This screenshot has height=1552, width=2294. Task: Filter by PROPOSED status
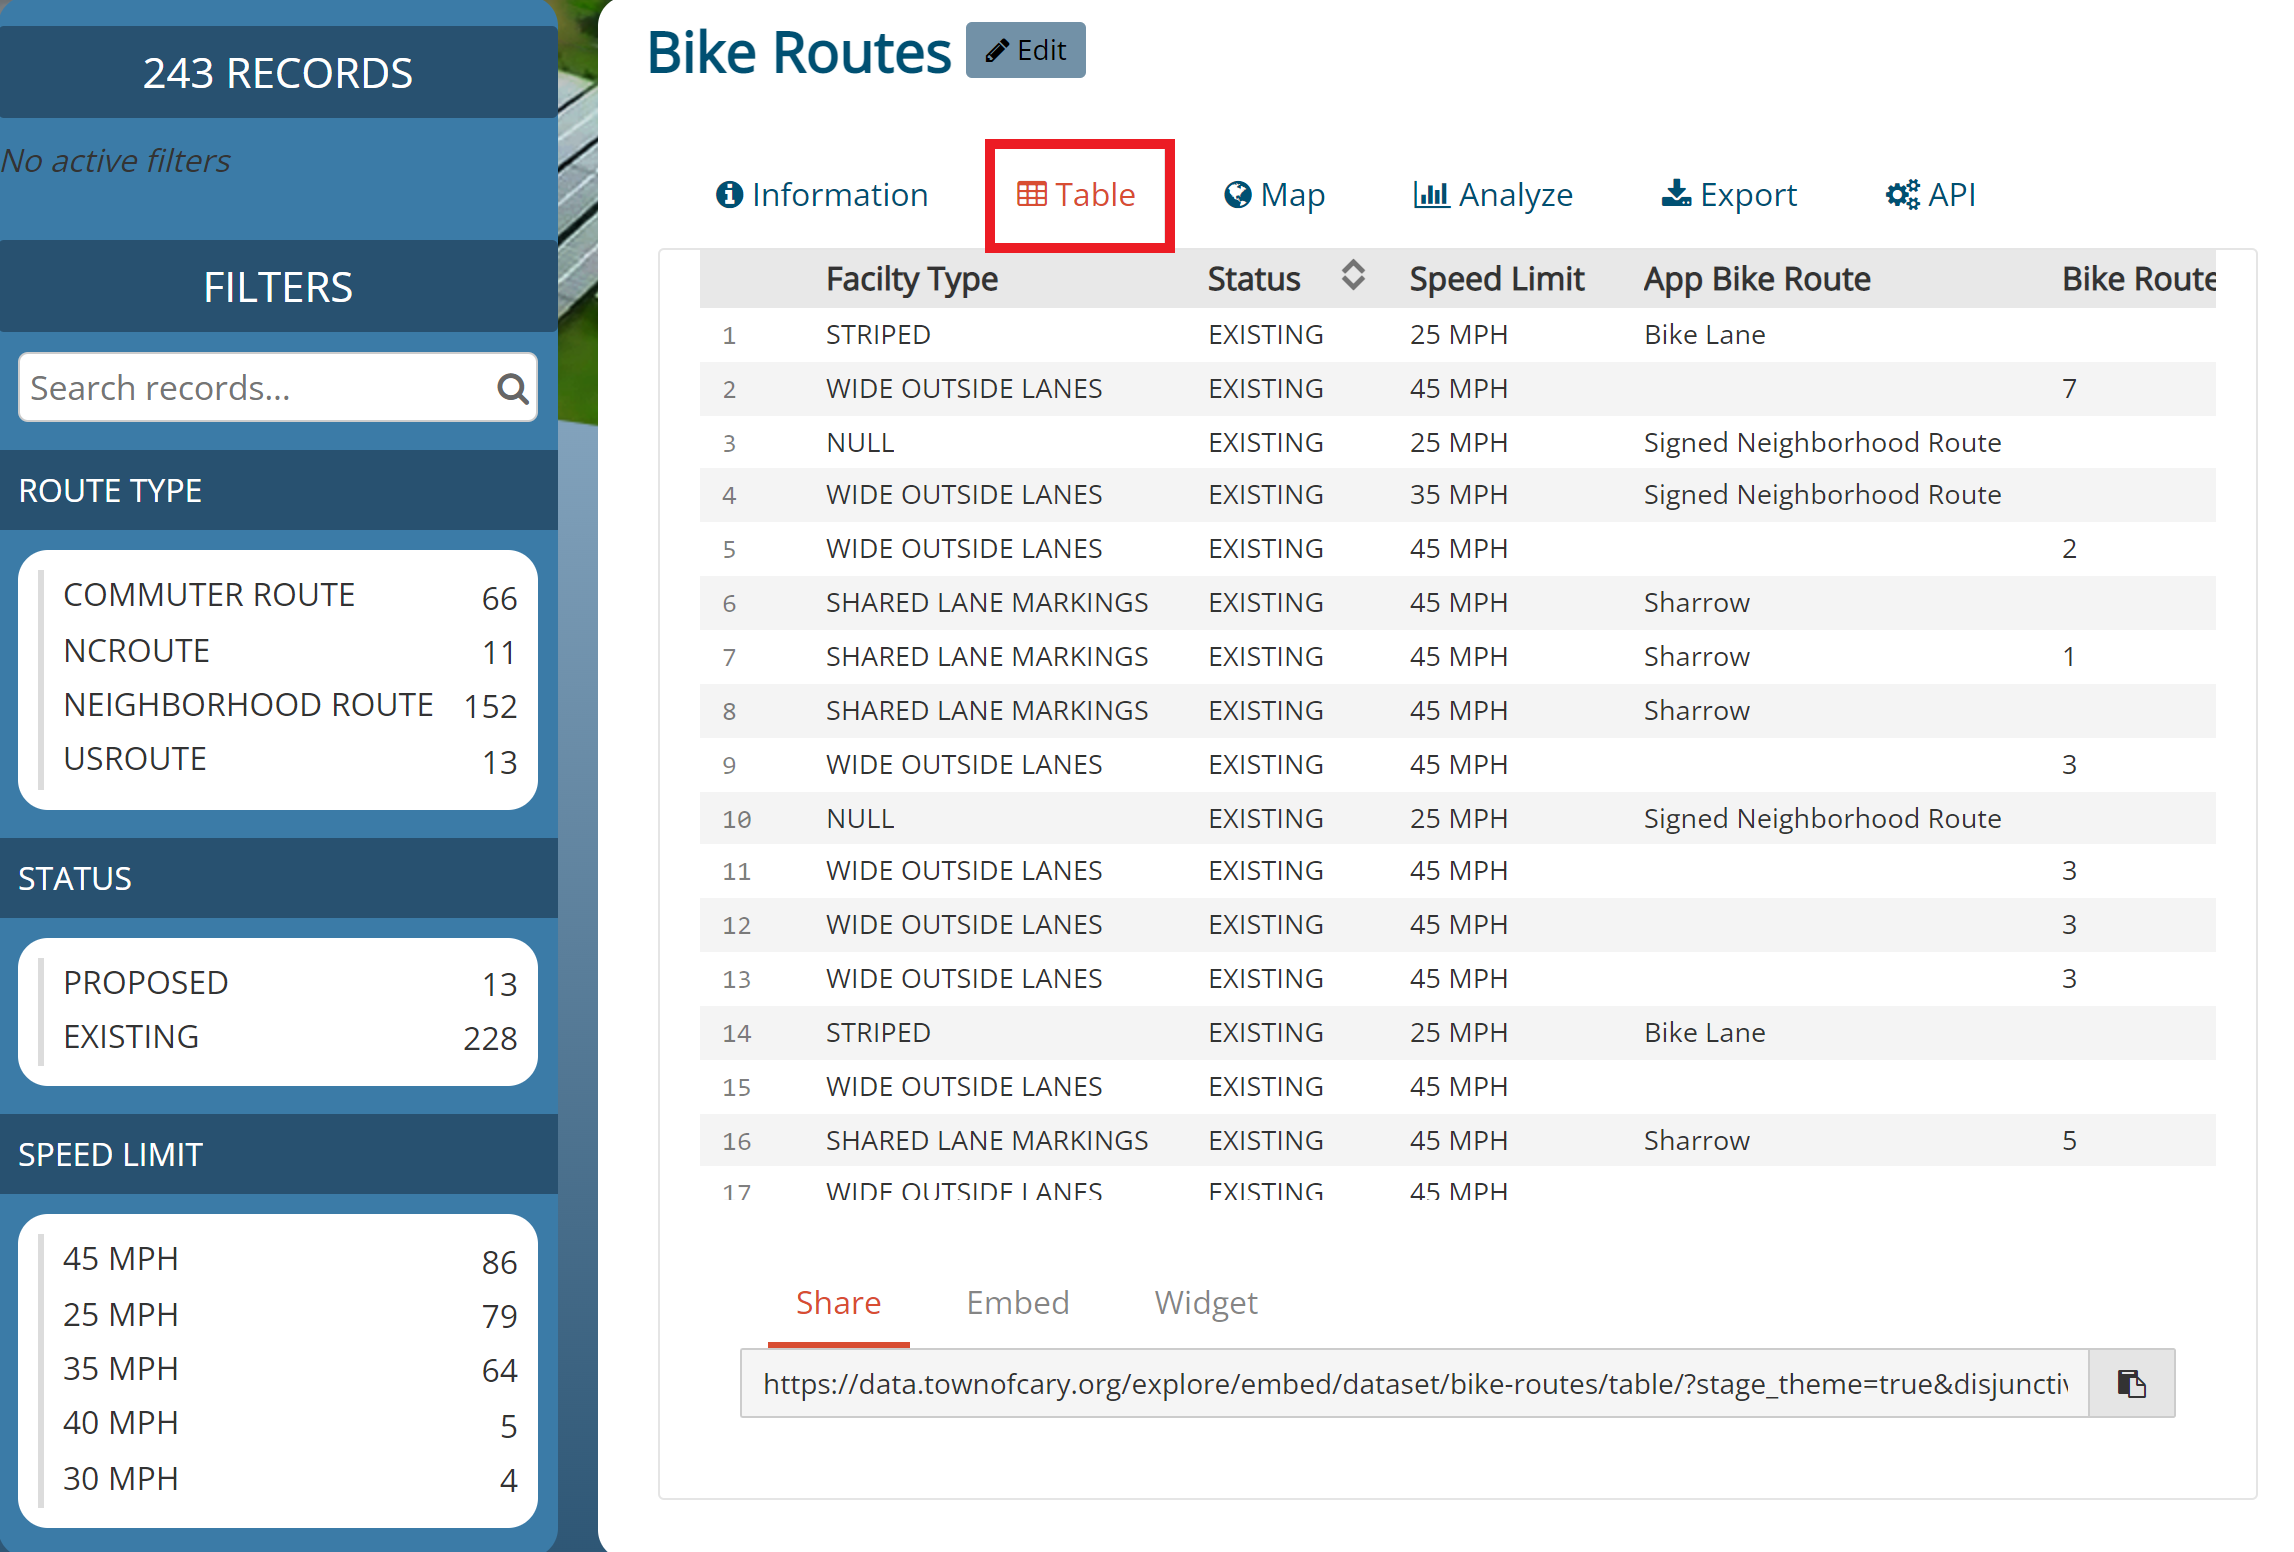click(146, 983)
